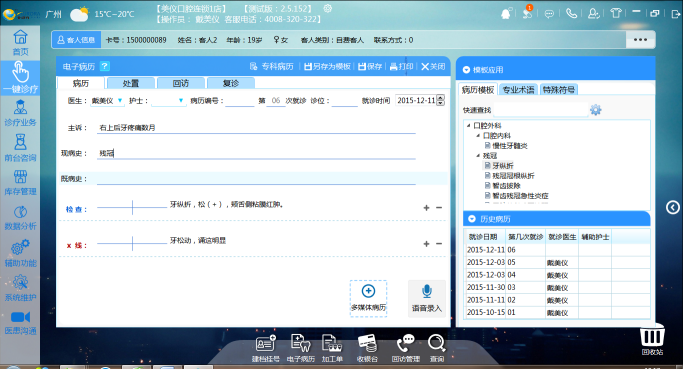Open the 护士 nurse dropdown
The image size is (683, 369).
coord(181,101)
